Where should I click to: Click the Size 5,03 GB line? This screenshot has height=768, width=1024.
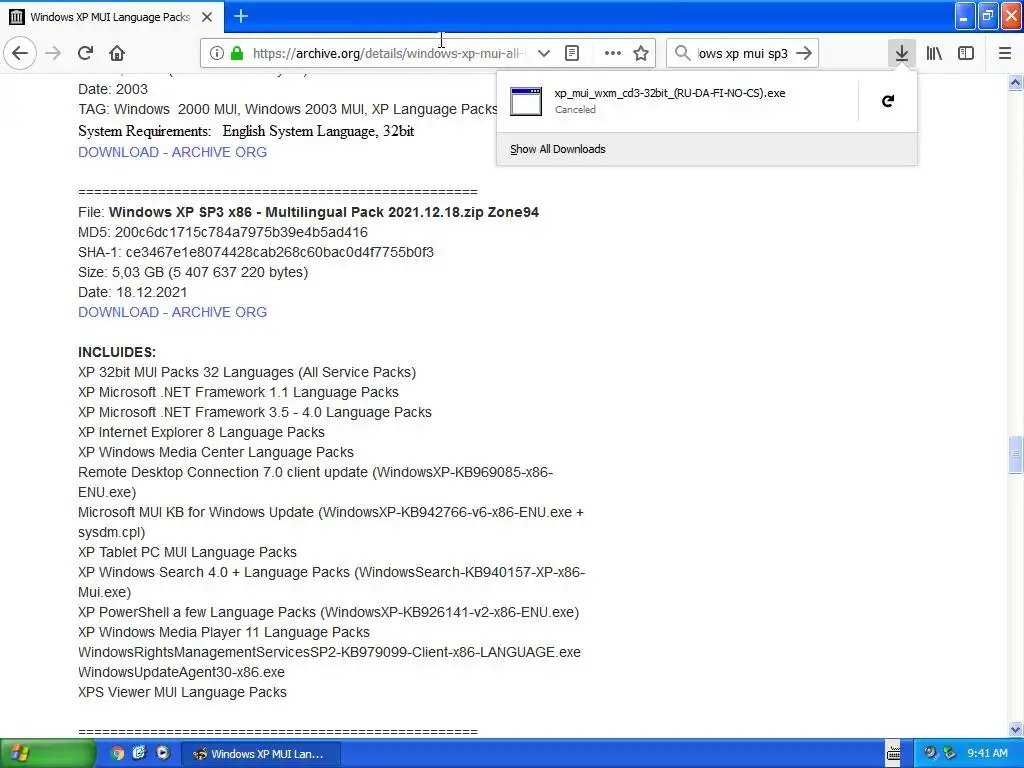point(193,272)
